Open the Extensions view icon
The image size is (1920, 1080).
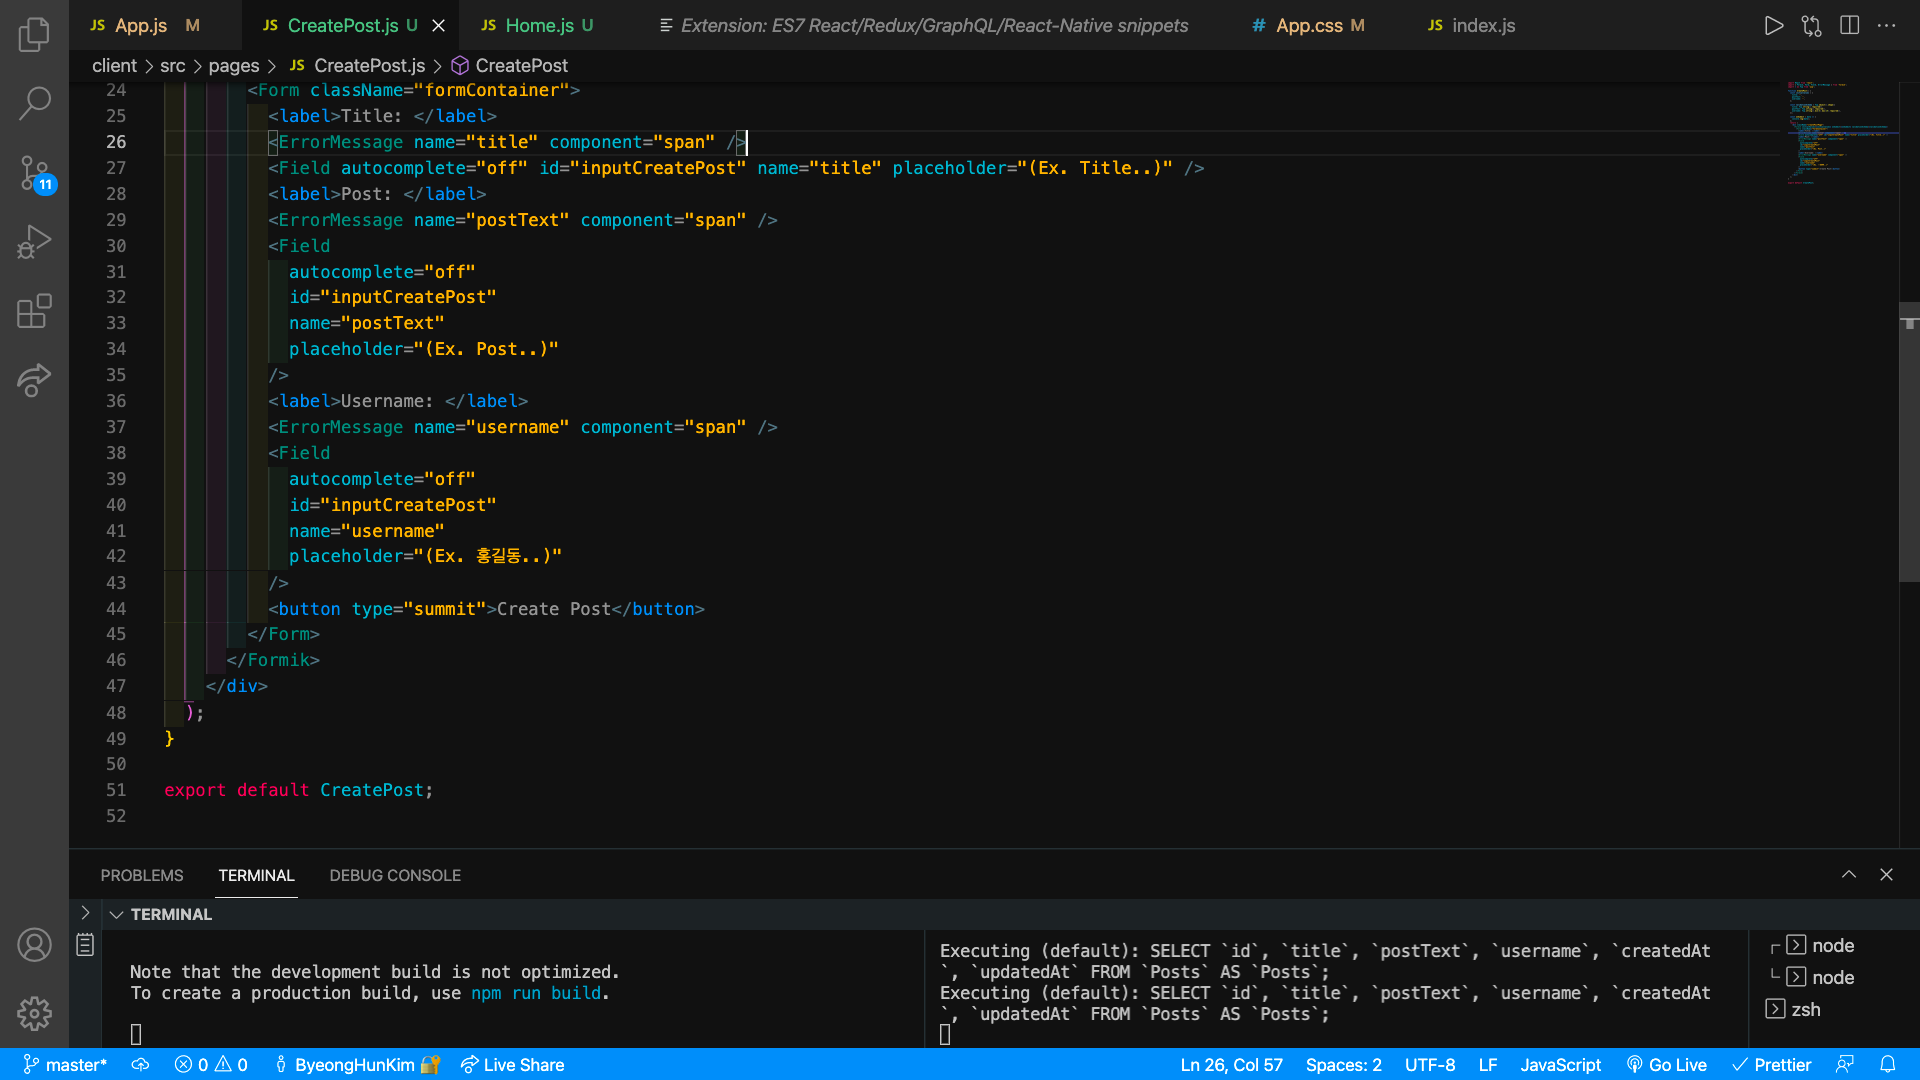[x=34, y=311]
